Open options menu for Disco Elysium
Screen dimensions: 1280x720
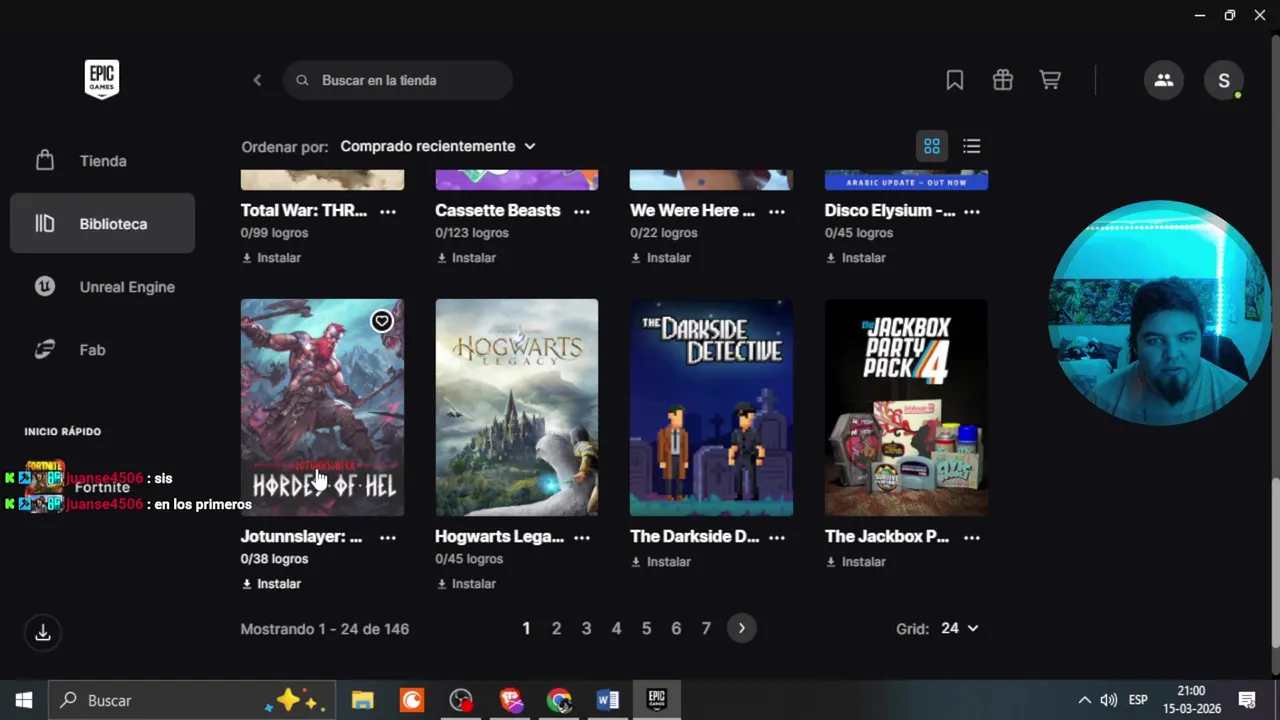[972, 211]
